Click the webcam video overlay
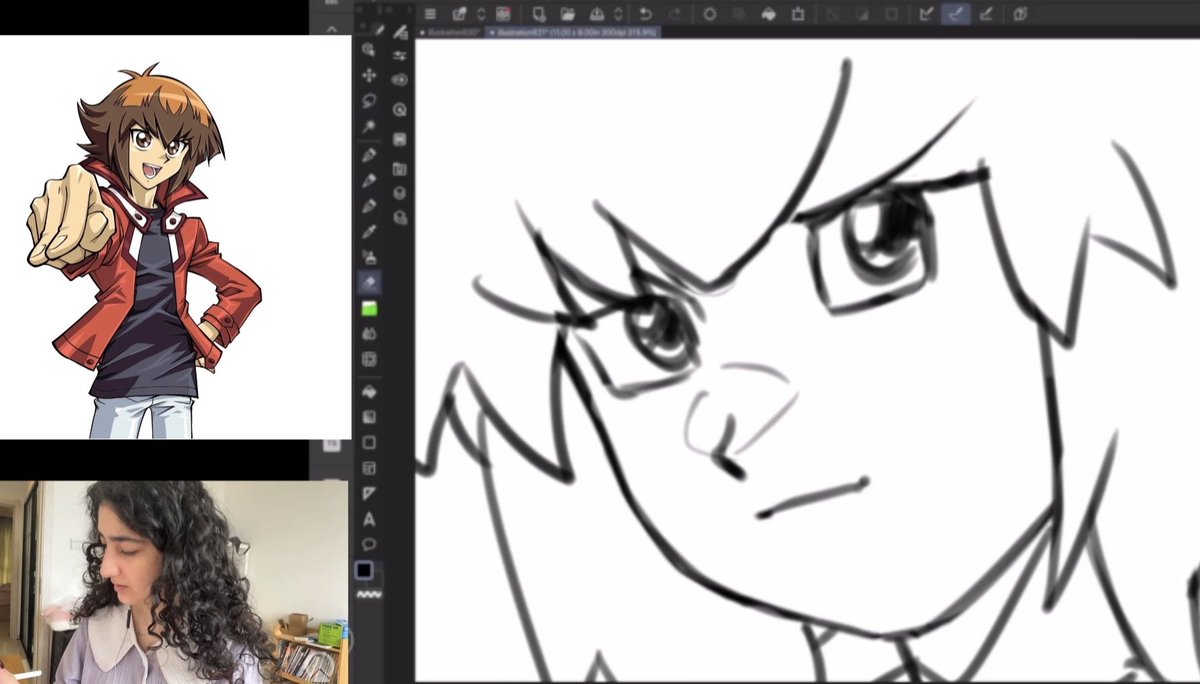Viewport: 1200px width, 684px height. (174, 582)
